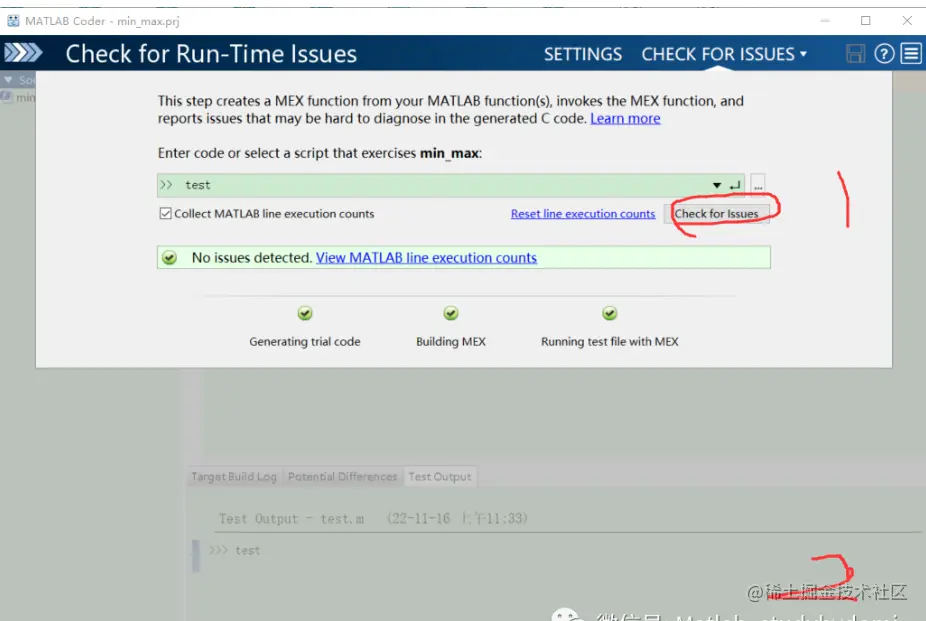Maximize the MATLAB Coder window
926x621 pixels.
click(865, 21)
